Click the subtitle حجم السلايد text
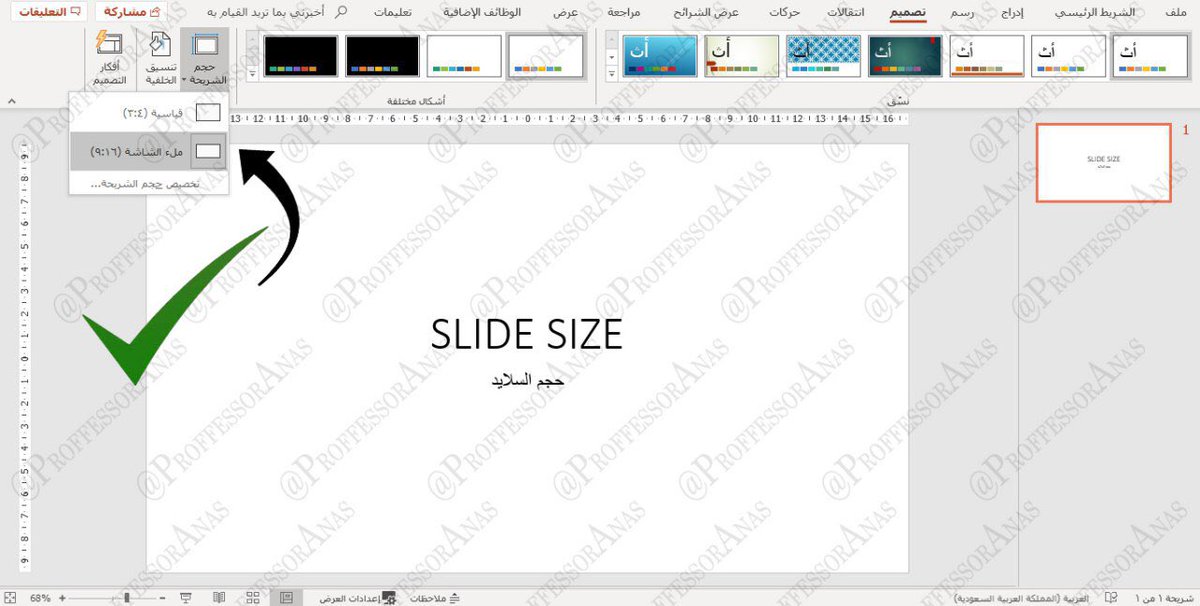Screen dimensions: 1200x606 (527, 381)
